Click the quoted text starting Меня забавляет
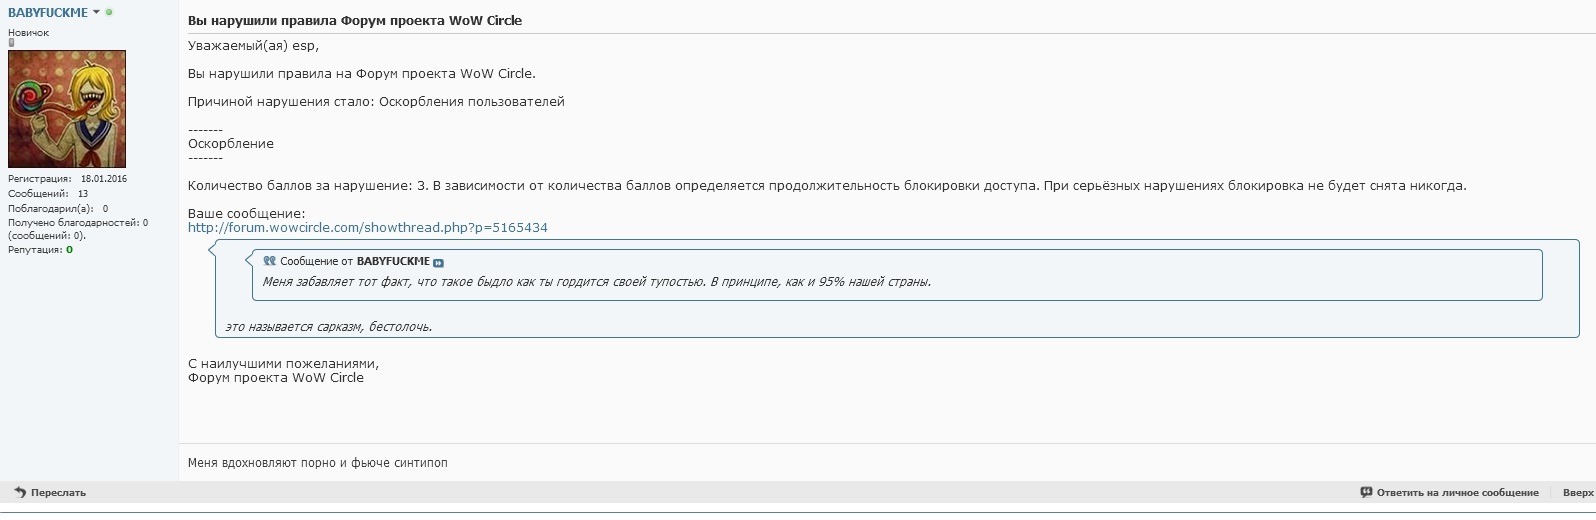The height and width of the screenshot is (520, 1596). [x=597, y=282]
